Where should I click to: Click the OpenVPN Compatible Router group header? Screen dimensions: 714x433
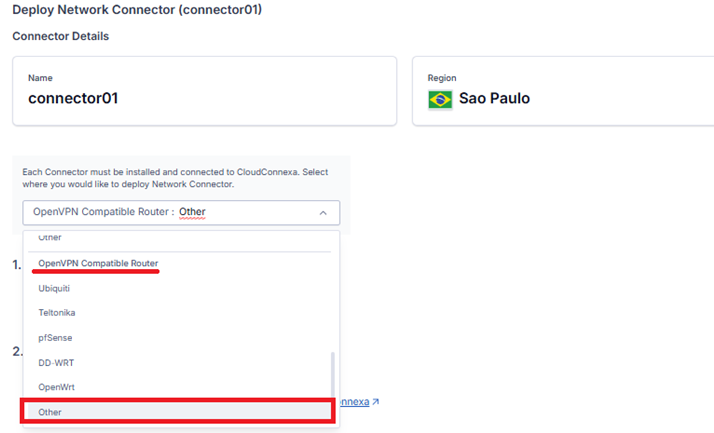98,263
